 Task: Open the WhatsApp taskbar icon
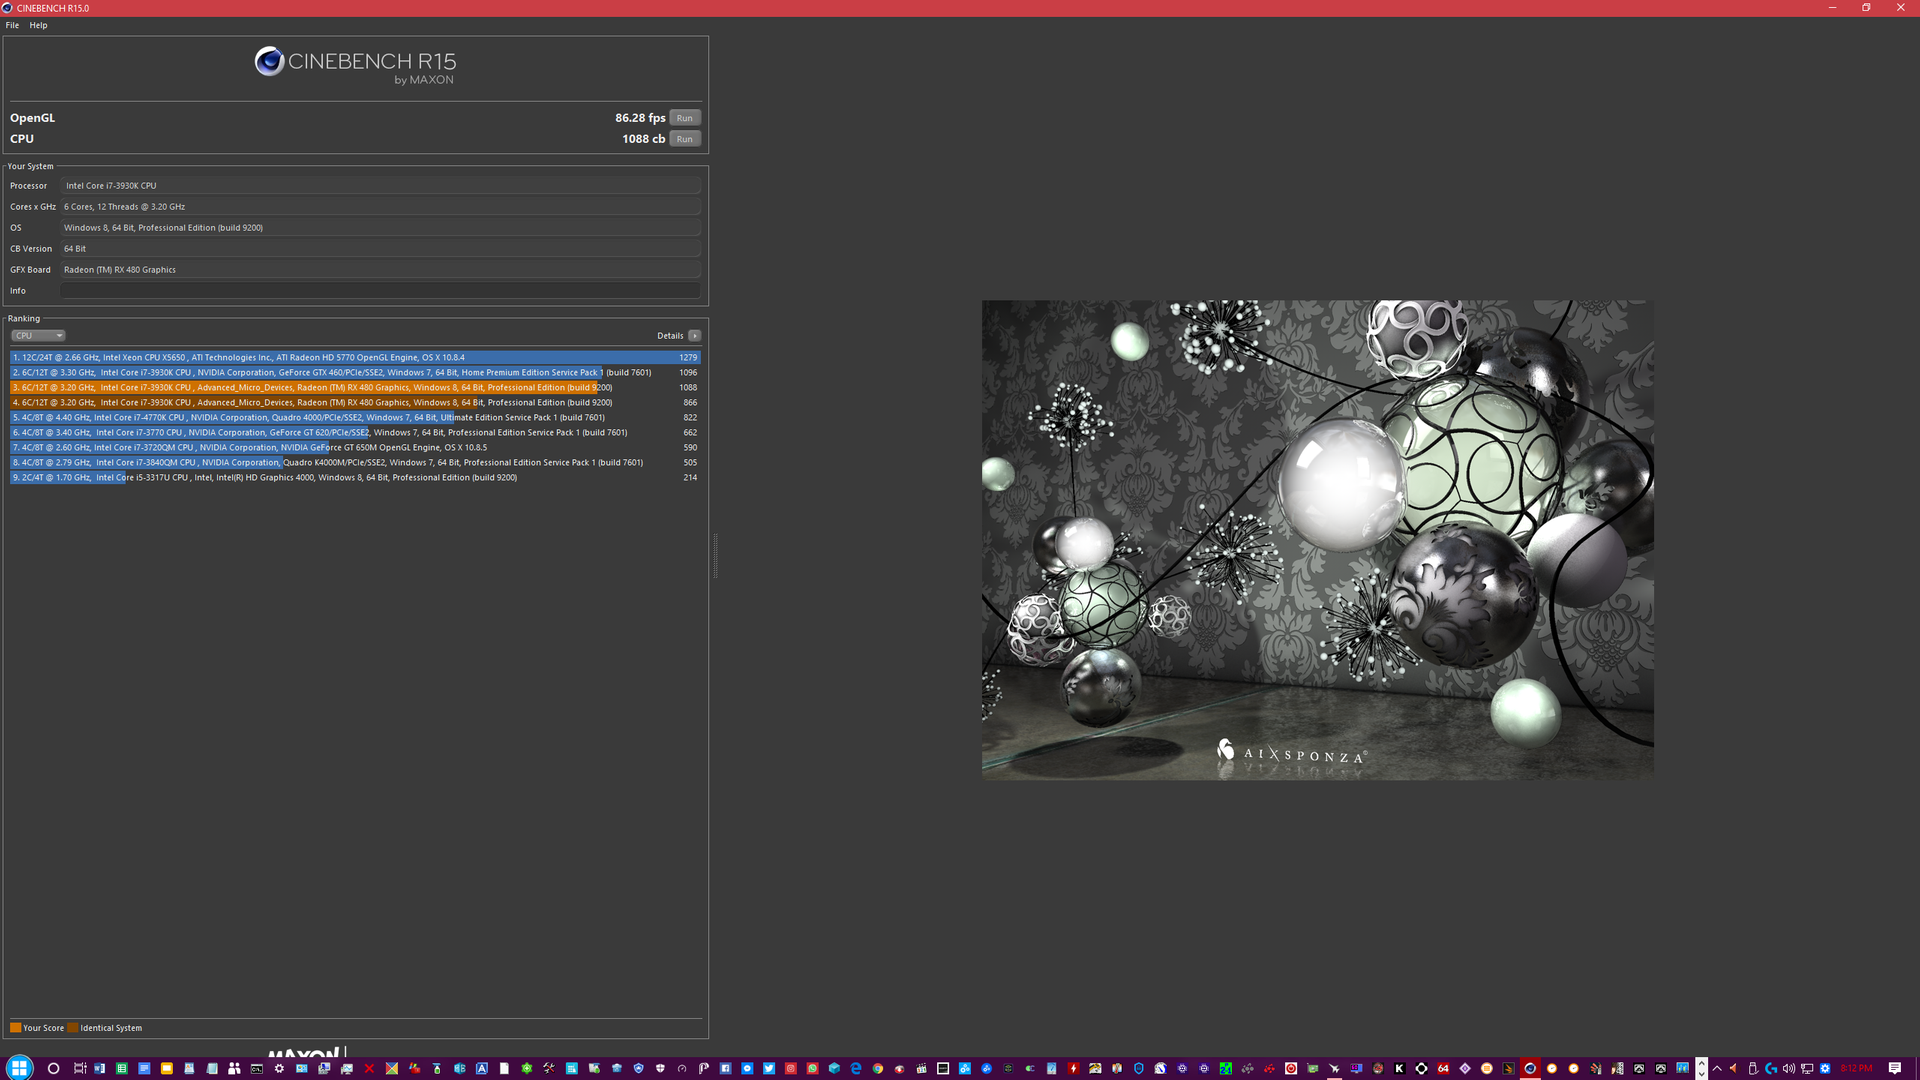pos(812,1068)
